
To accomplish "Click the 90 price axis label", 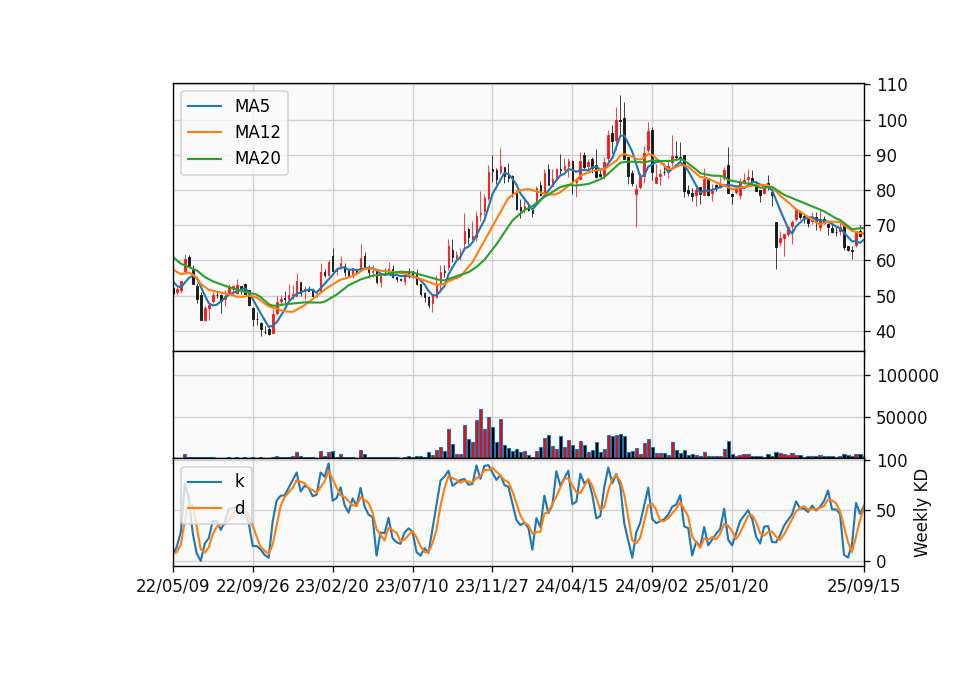I will (887, 156).
